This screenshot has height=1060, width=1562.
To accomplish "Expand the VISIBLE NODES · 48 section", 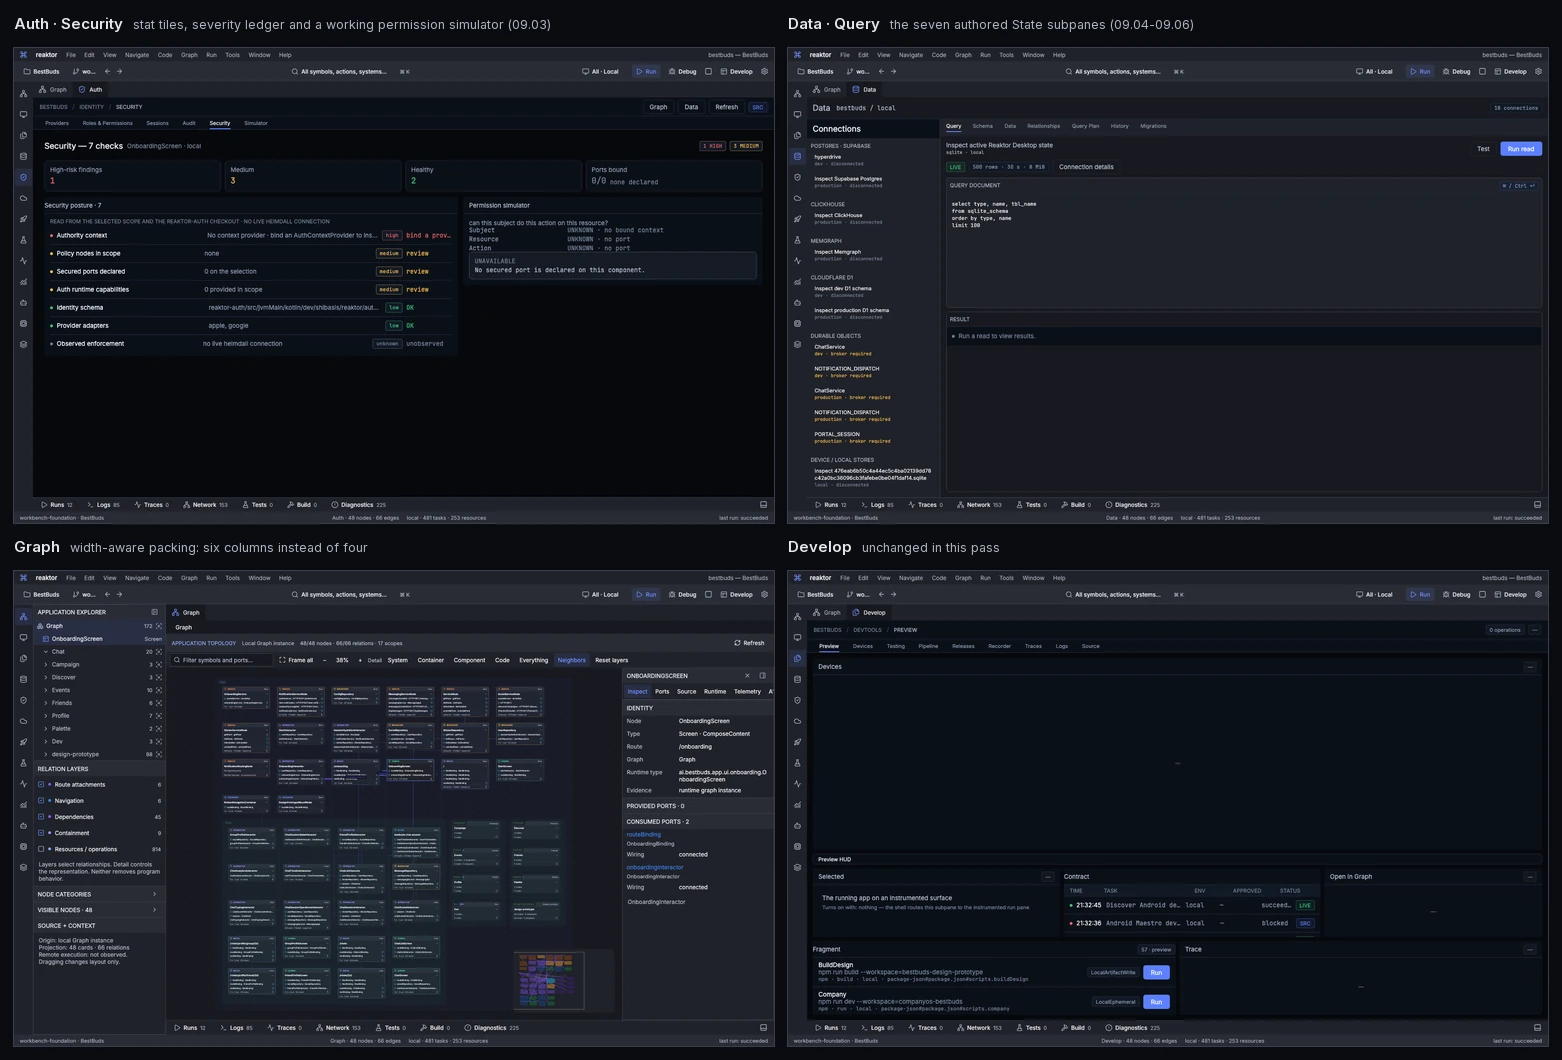I will 98,910.
